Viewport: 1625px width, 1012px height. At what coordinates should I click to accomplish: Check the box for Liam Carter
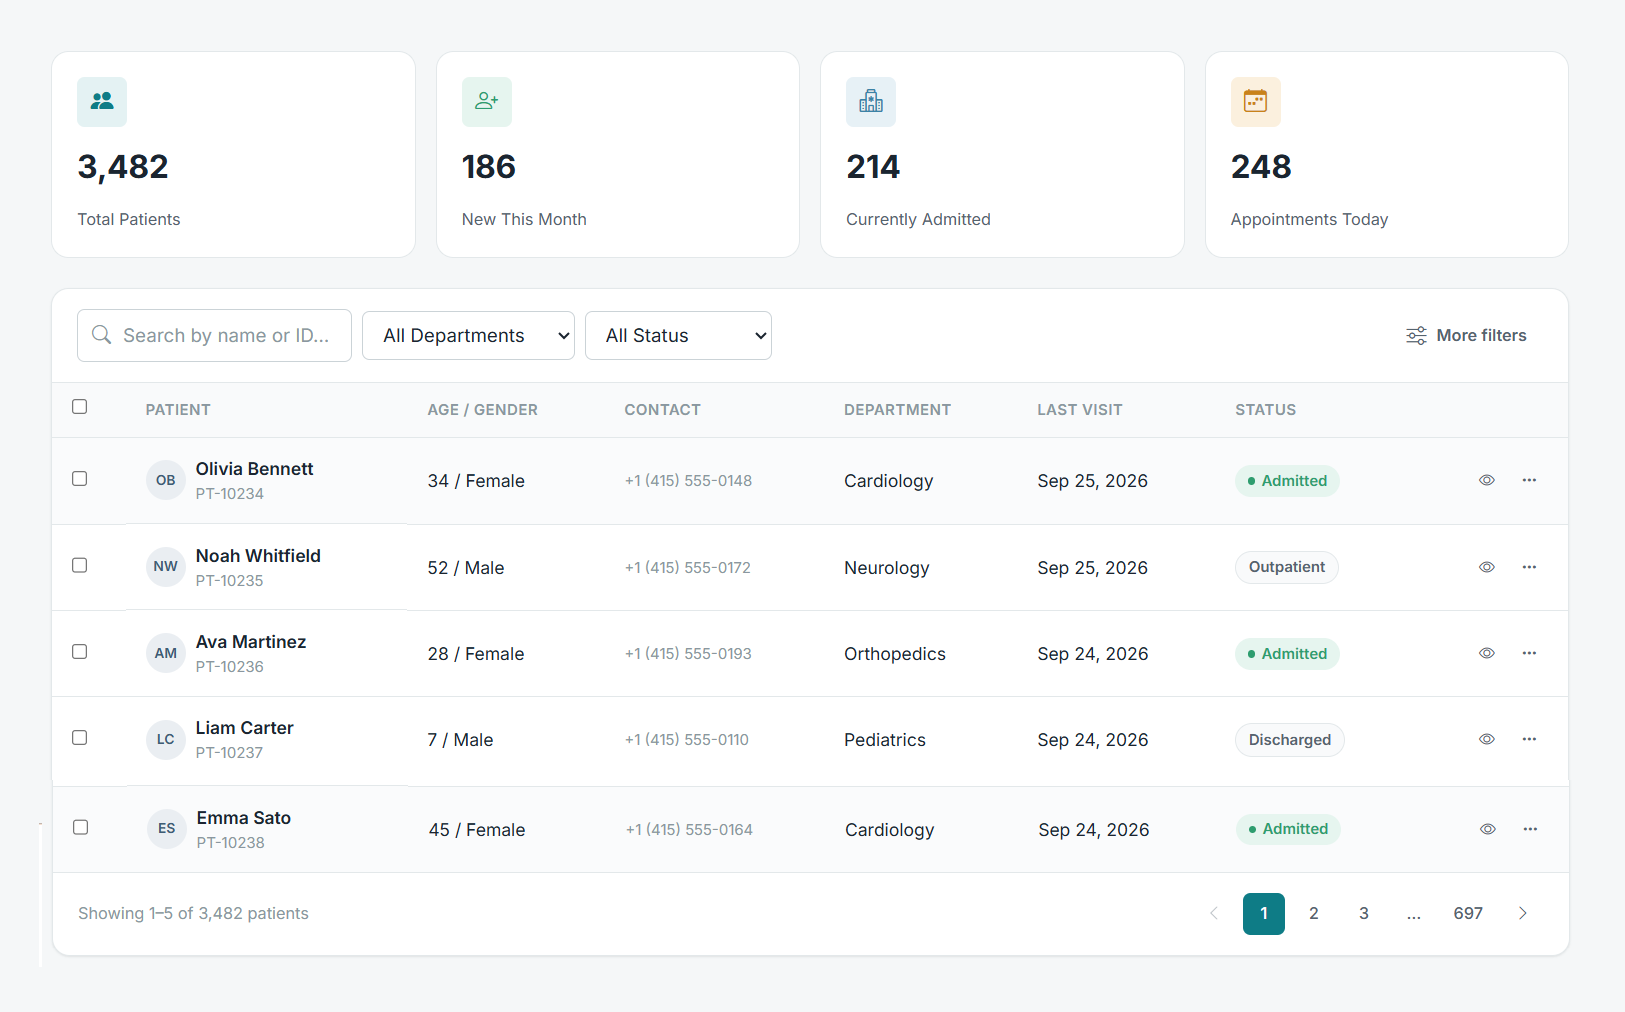pyautogui.click(x=80, y=737)
